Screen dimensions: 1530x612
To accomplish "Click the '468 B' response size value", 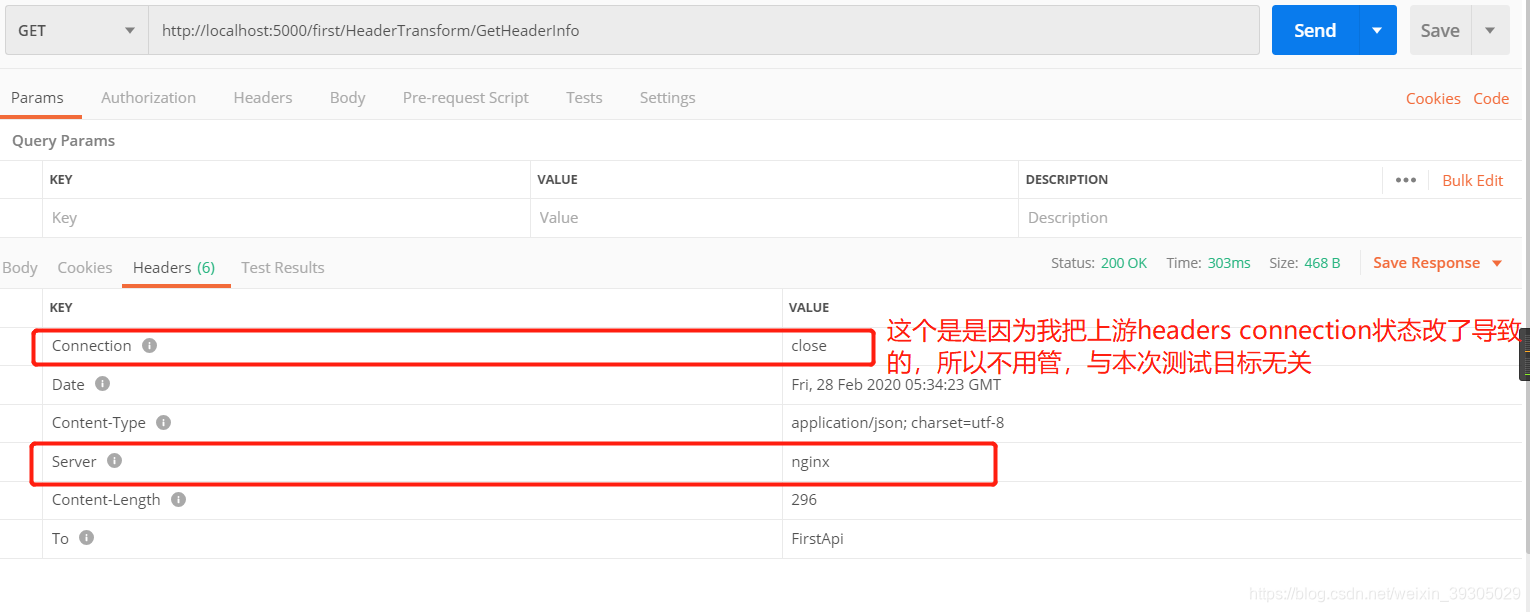I will (1322, 263).
